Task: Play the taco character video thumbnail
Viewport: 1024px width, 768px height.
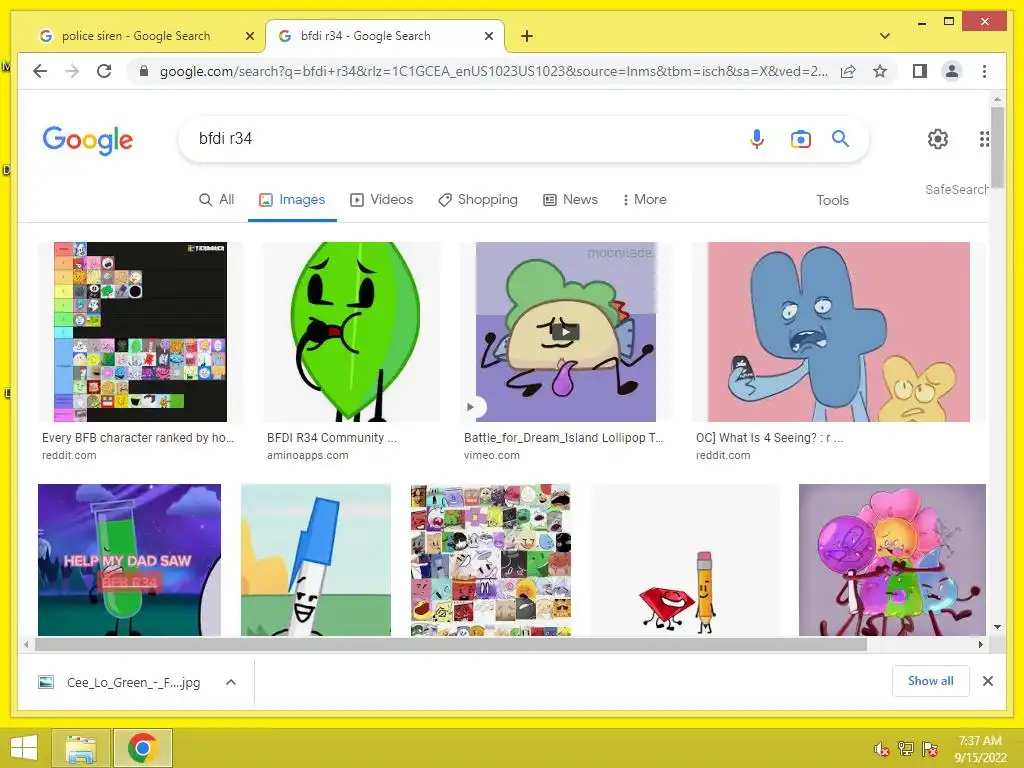Action: pos(566,332)
